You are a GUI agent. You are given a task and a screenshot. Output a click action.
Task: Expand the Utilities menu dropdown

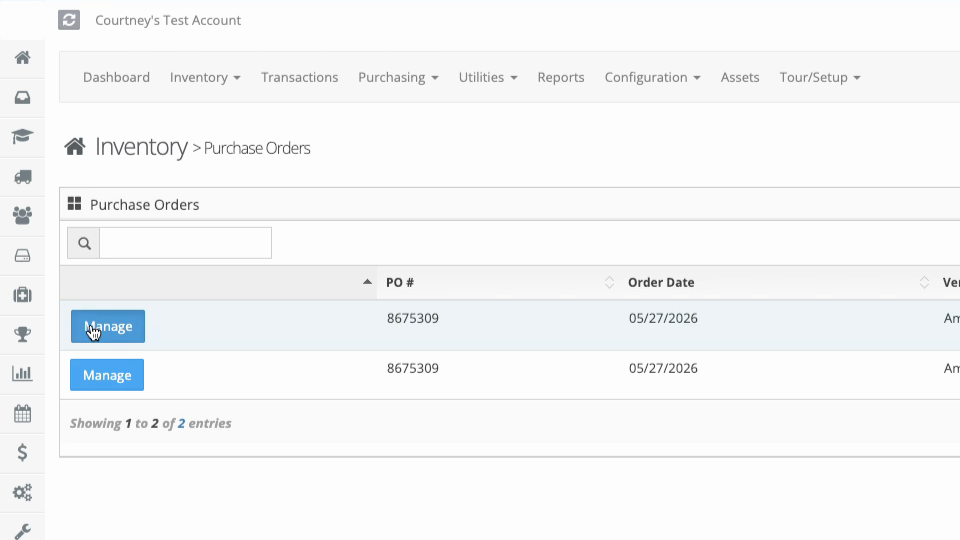[488, 77]
